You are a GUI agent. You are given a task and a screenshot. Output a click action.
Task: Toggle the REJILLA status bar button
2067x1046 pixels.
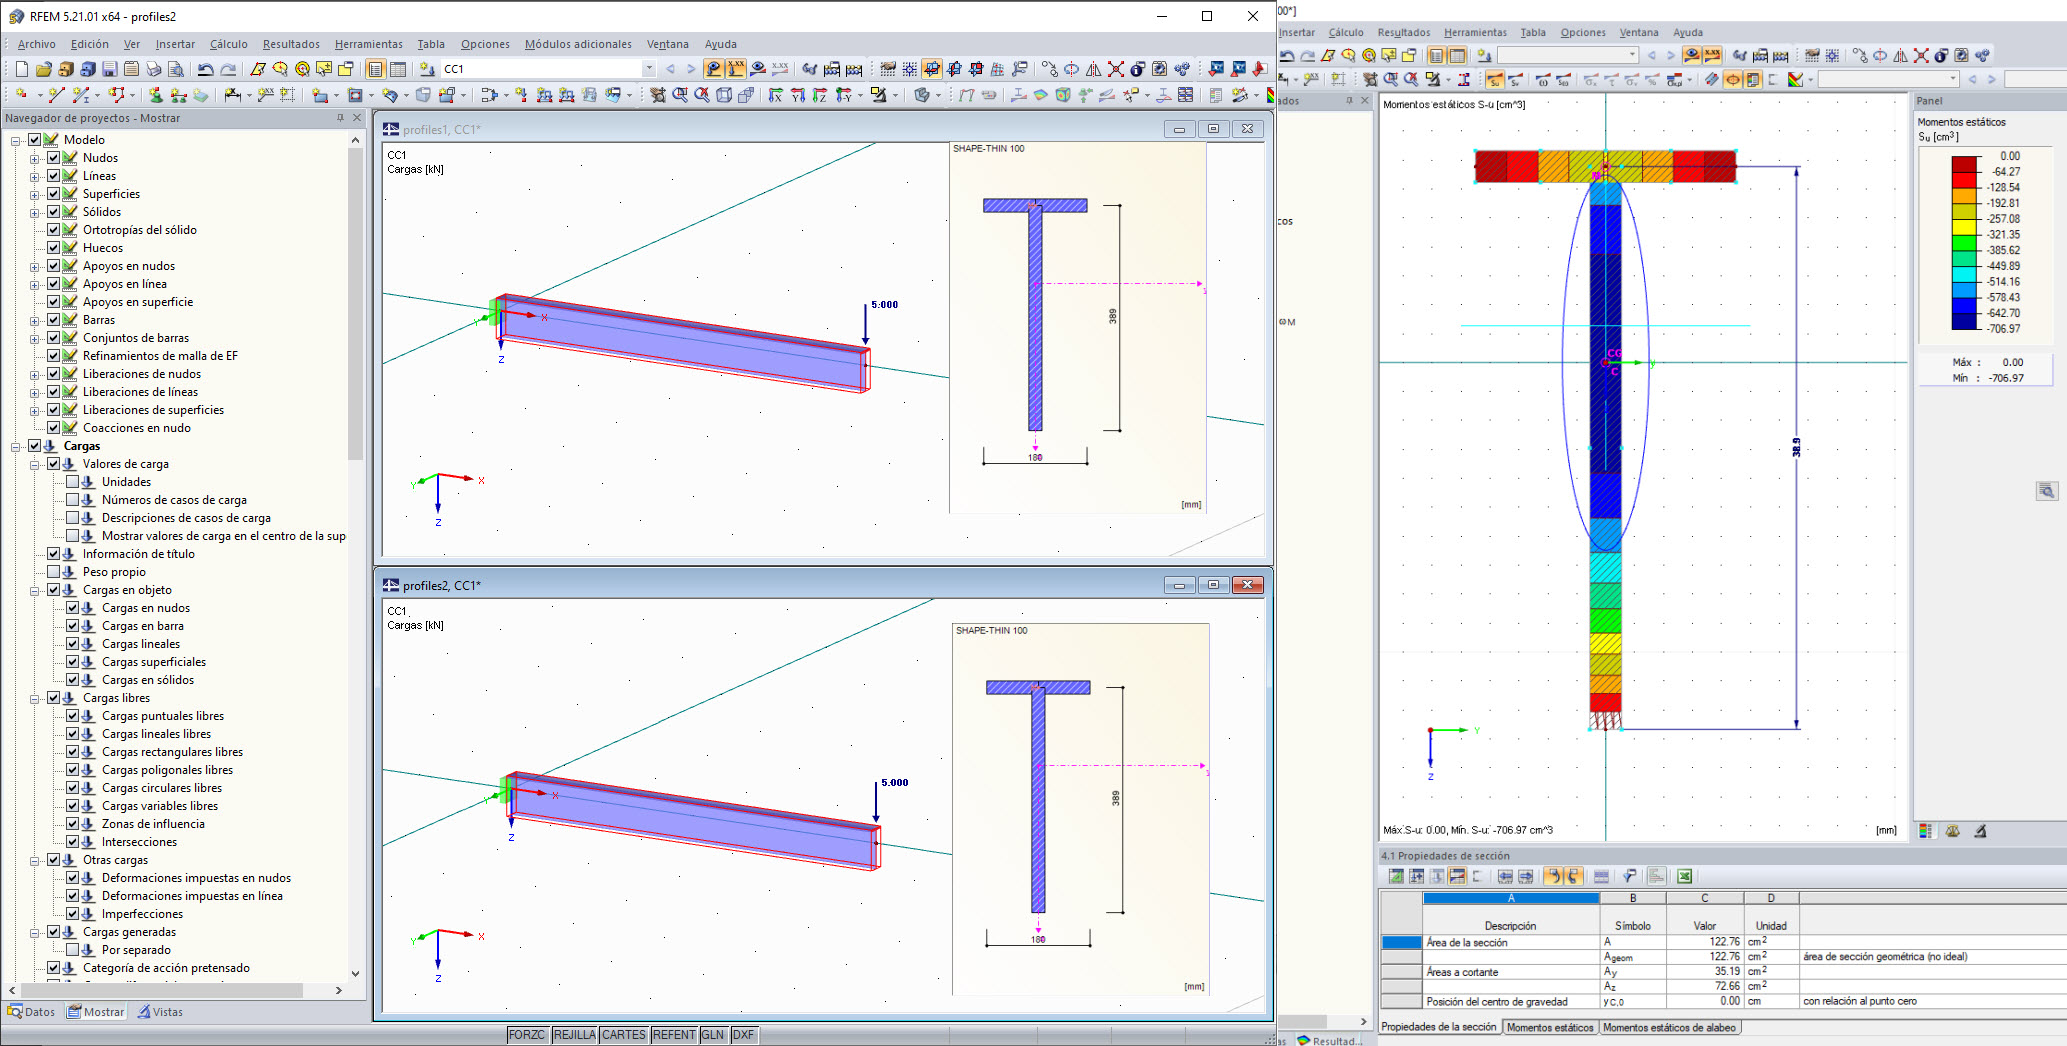click(x=575, y=1035)
